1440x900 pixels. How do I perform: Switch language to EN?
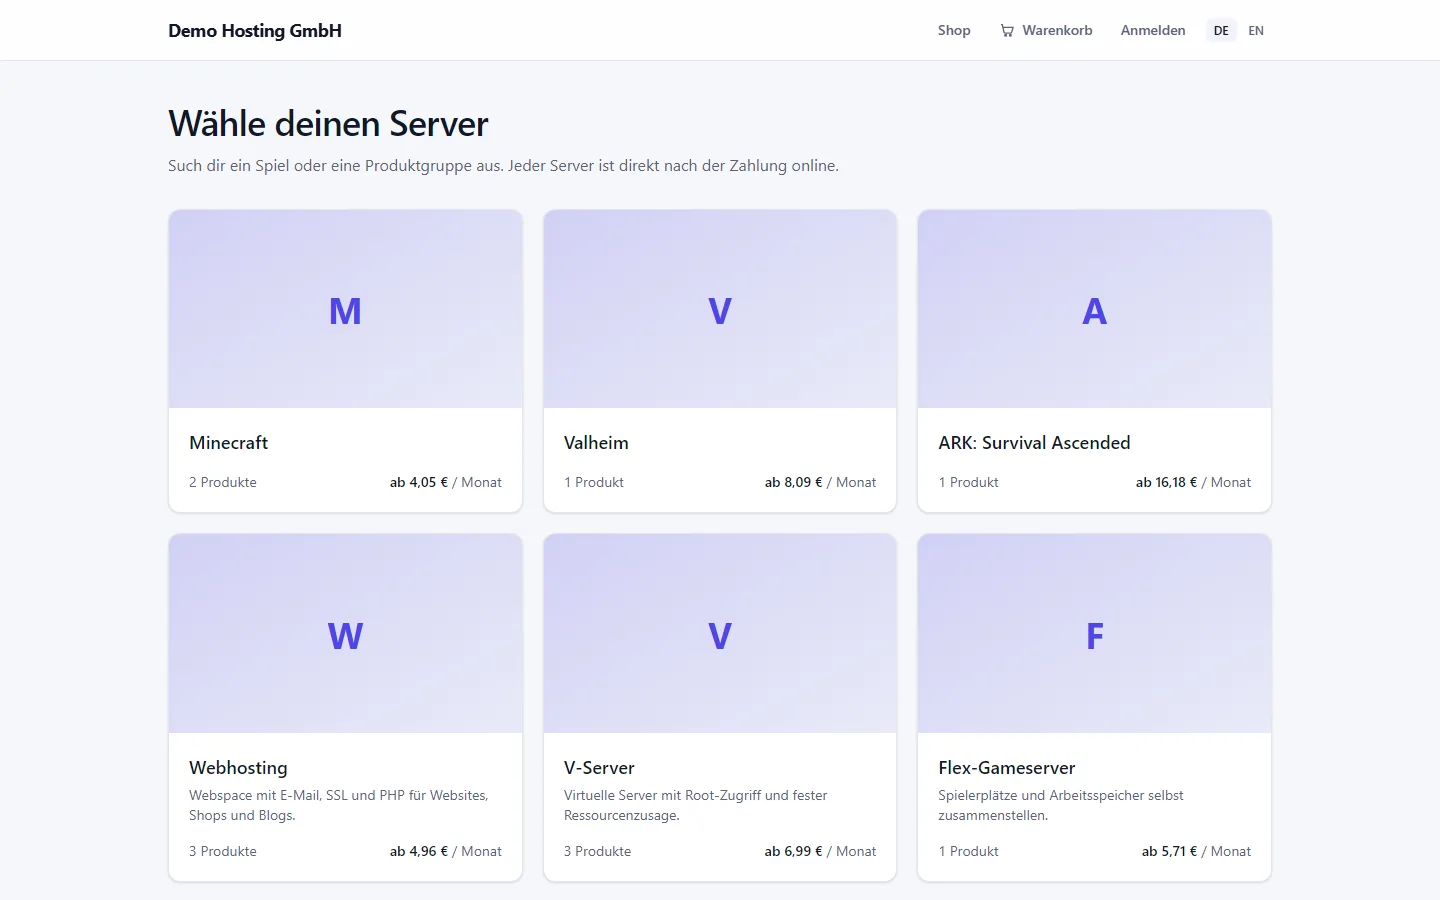(x=1256, y=31)
